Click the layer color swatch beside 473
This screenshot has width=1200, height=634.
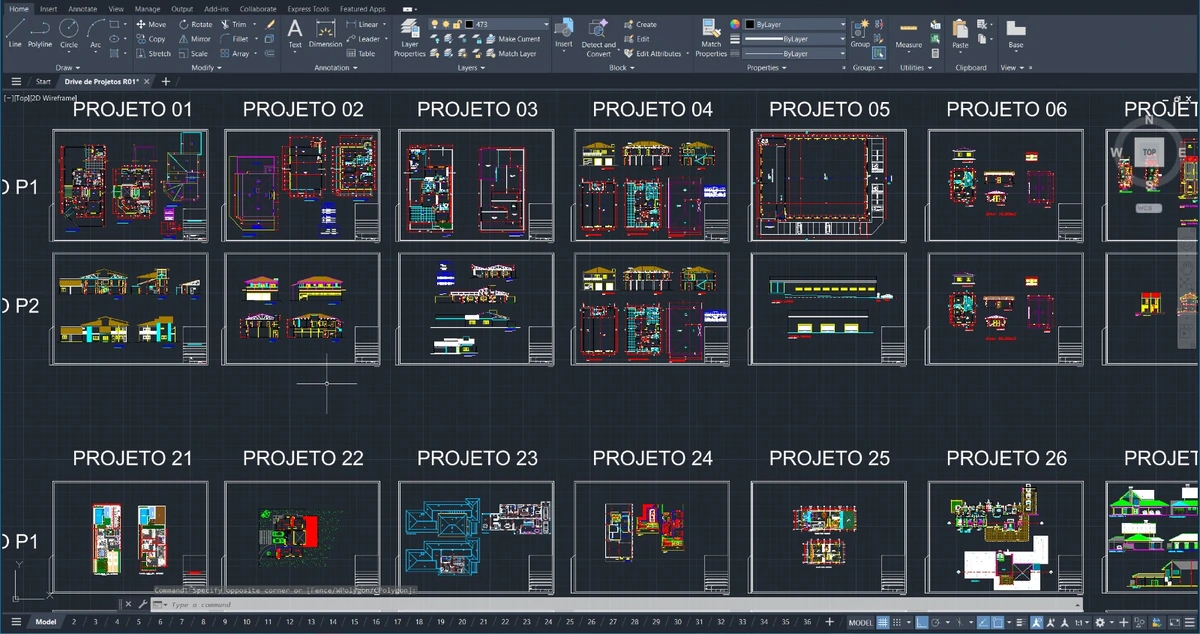pyautogui.click(x=469, y=24)
